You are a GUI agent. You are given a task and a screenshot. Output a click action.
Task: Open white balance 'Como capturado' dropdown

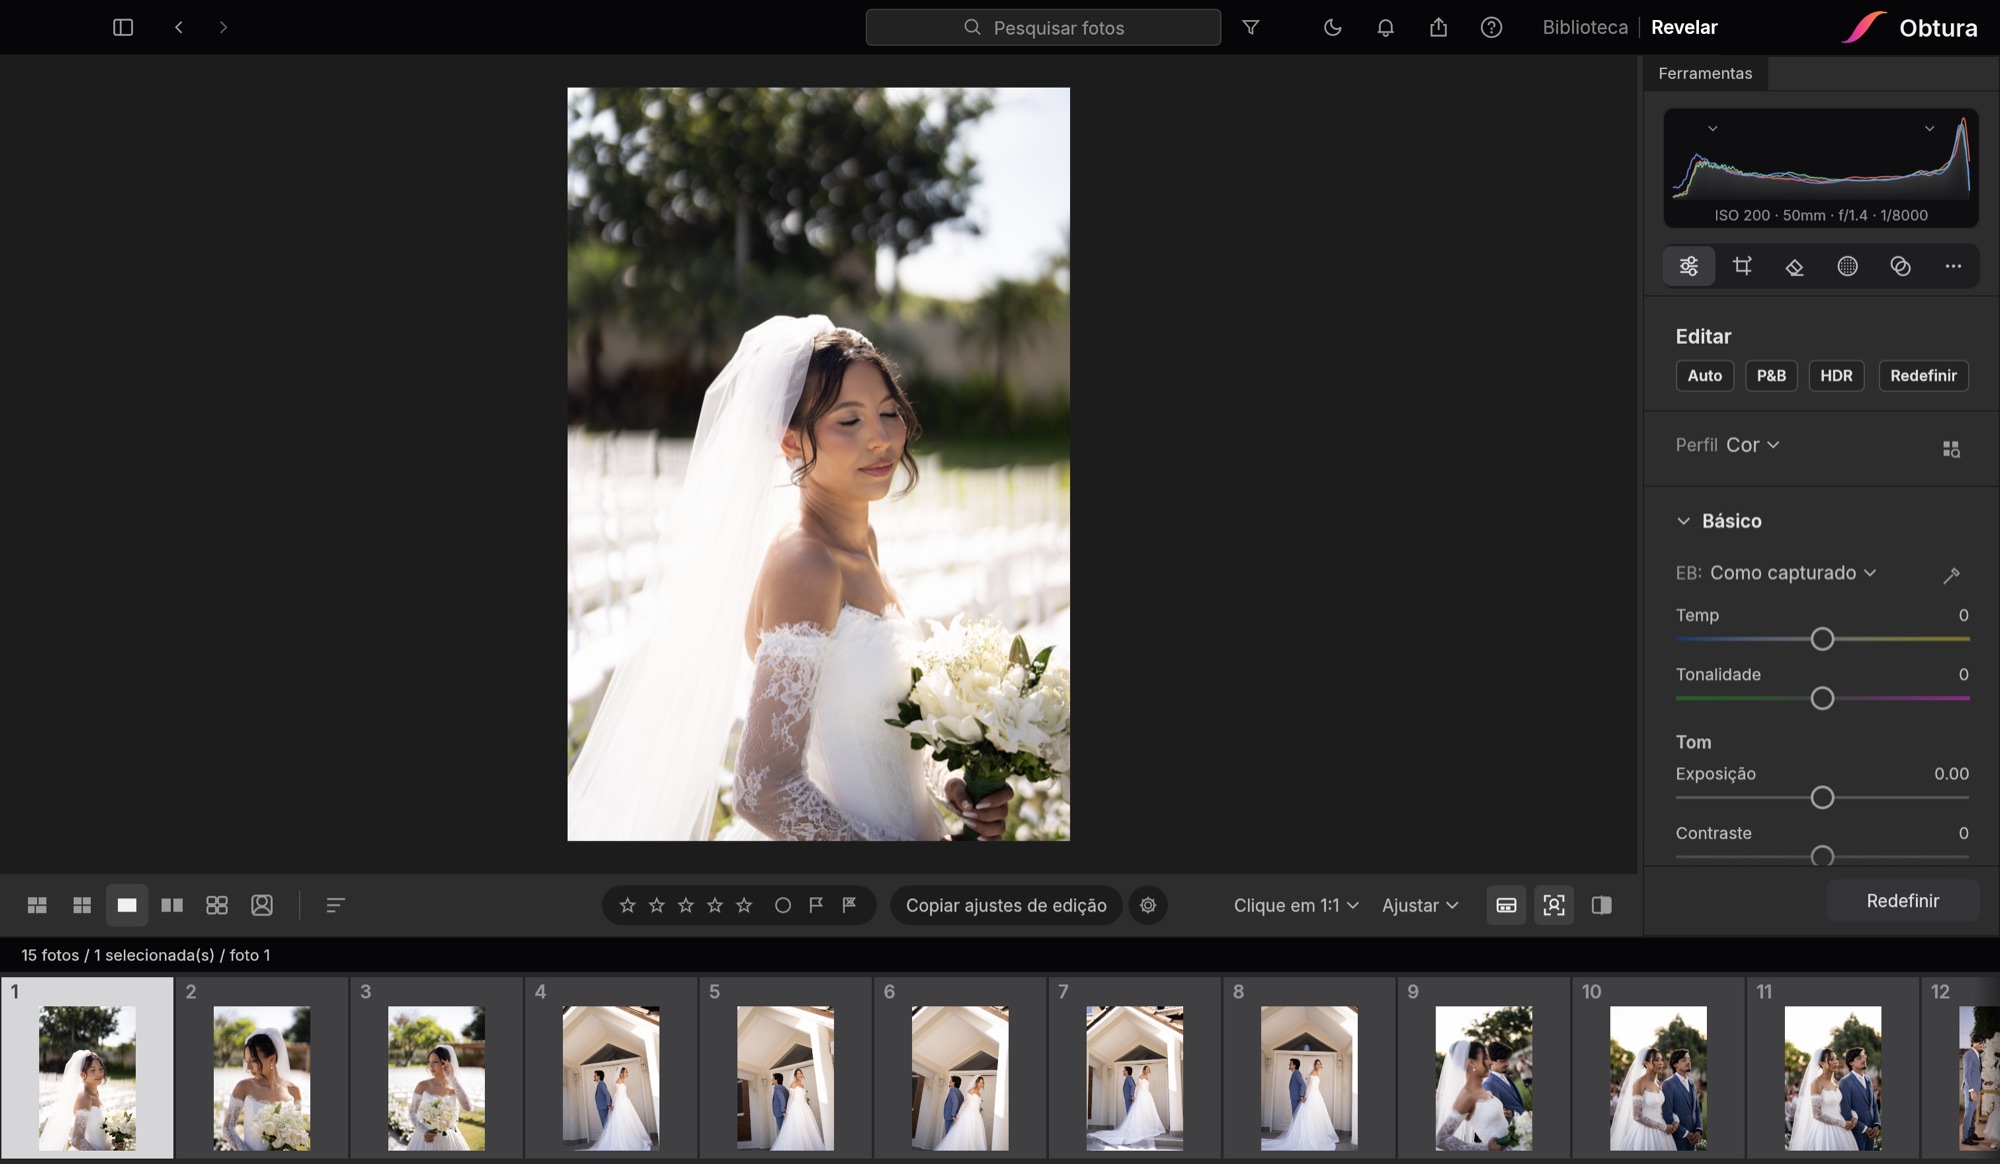coord(1793,573)
